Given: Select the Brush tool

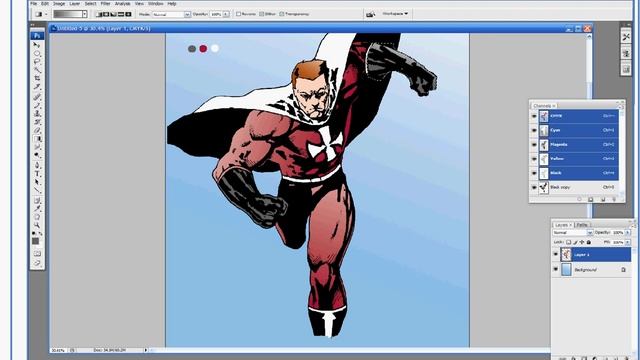Looking at the screenshot, I should click(x=37, y=105).
